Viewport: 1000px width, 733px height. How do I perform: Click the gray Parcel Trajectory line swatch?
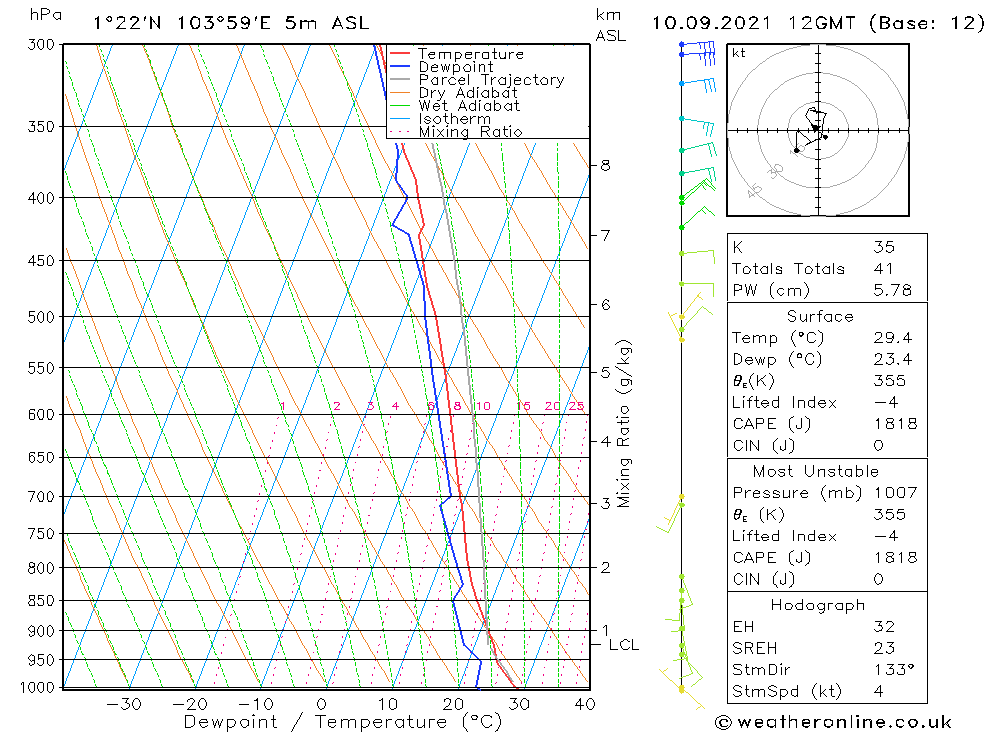(400, 80)
